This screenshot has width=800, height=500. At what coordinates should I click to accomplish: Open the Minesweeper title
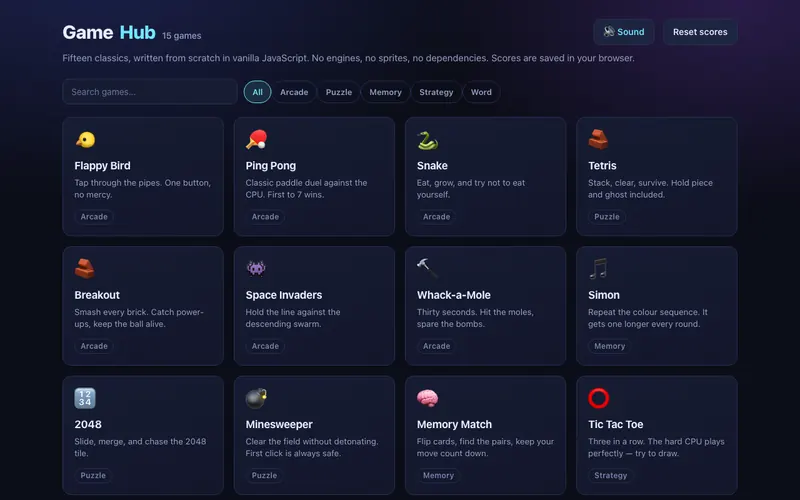click(x=279, y=424)
